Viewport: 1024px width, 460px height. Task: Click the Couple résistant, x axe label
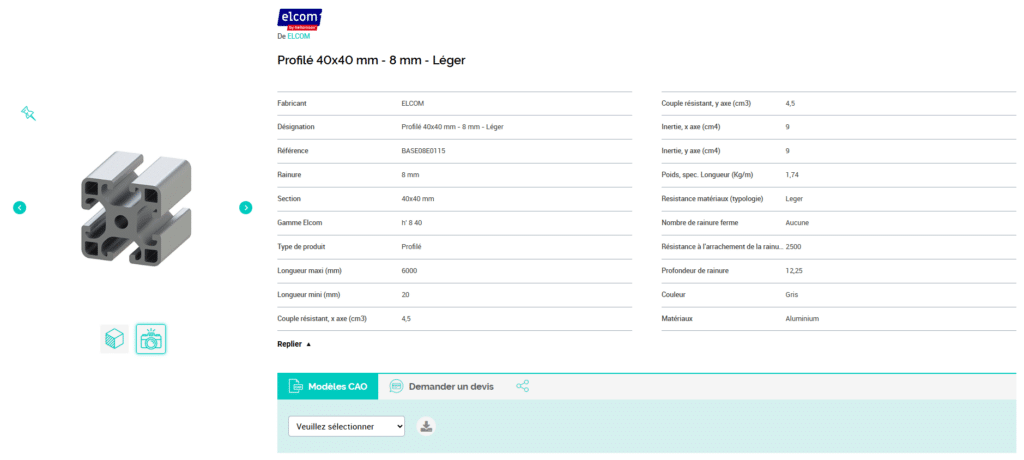[x=322, y=318]
